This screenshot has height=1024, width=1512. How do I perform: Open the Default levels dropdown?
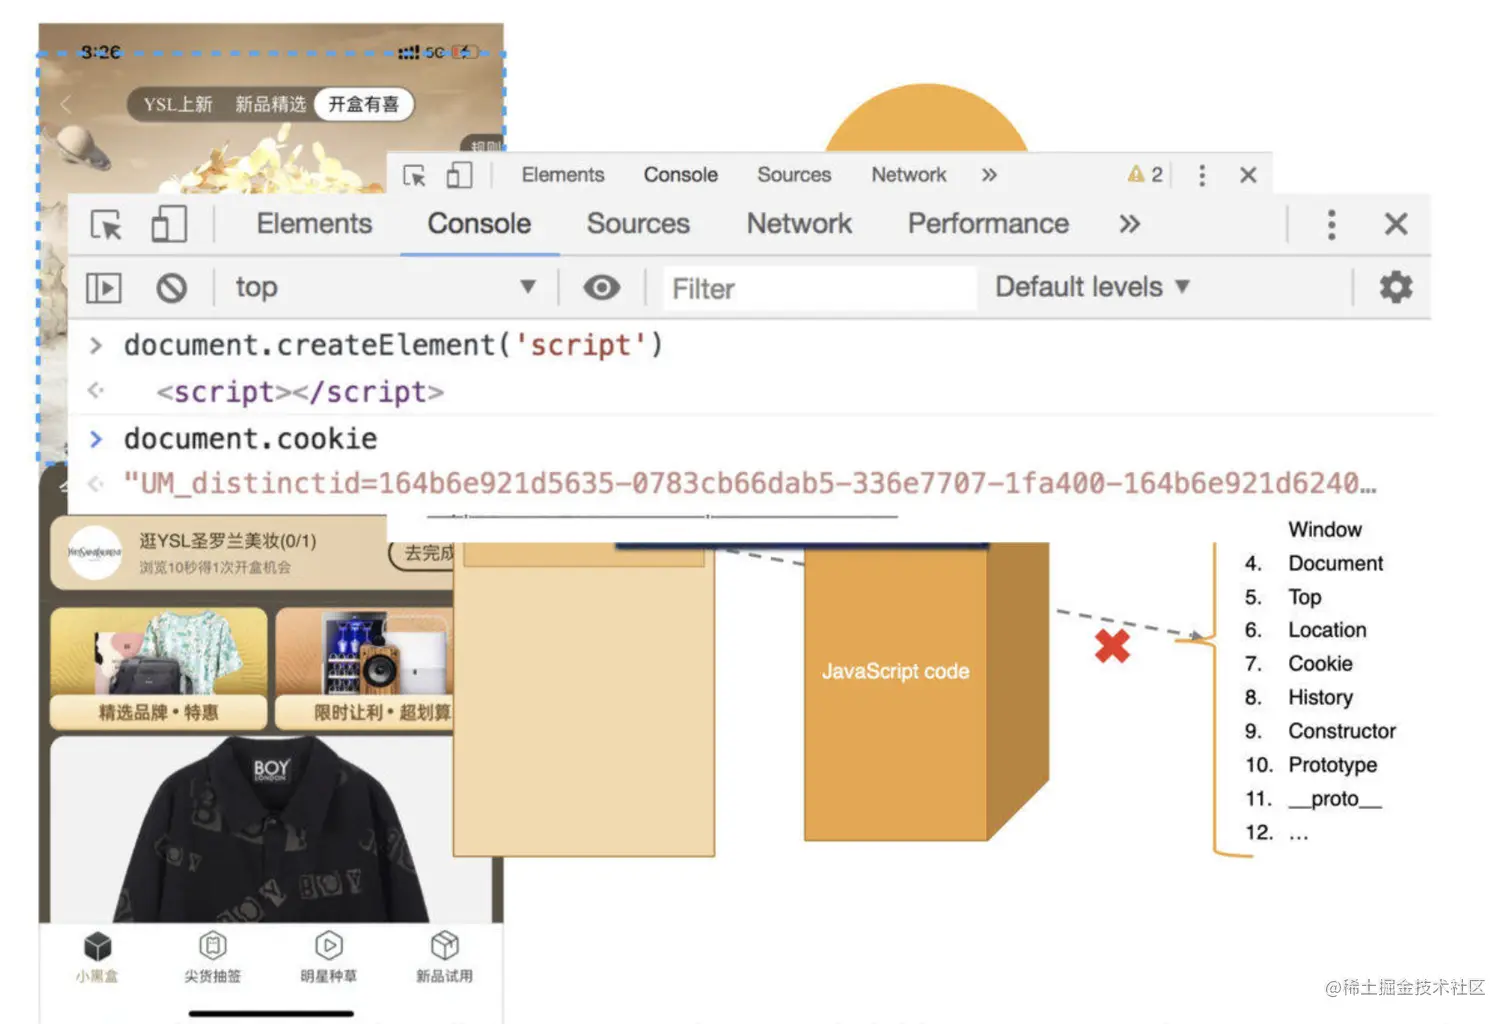coord(1092,287)
